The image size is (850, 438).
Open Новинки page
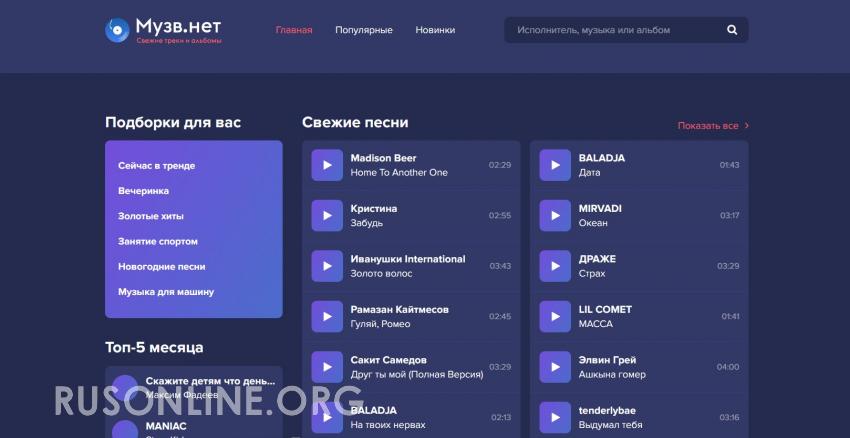pyautogui.click(x=435, y=30)
